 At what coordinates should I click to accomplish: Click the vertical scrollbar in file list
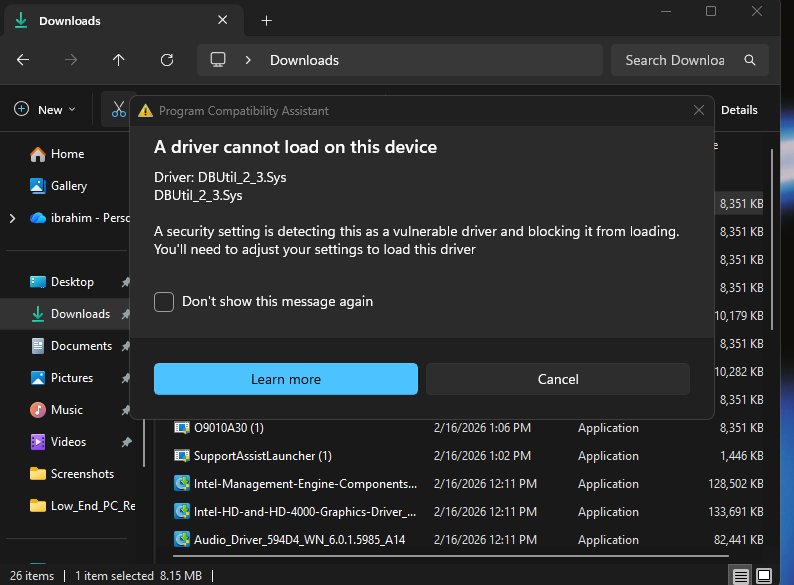click(x=773, y=240)
